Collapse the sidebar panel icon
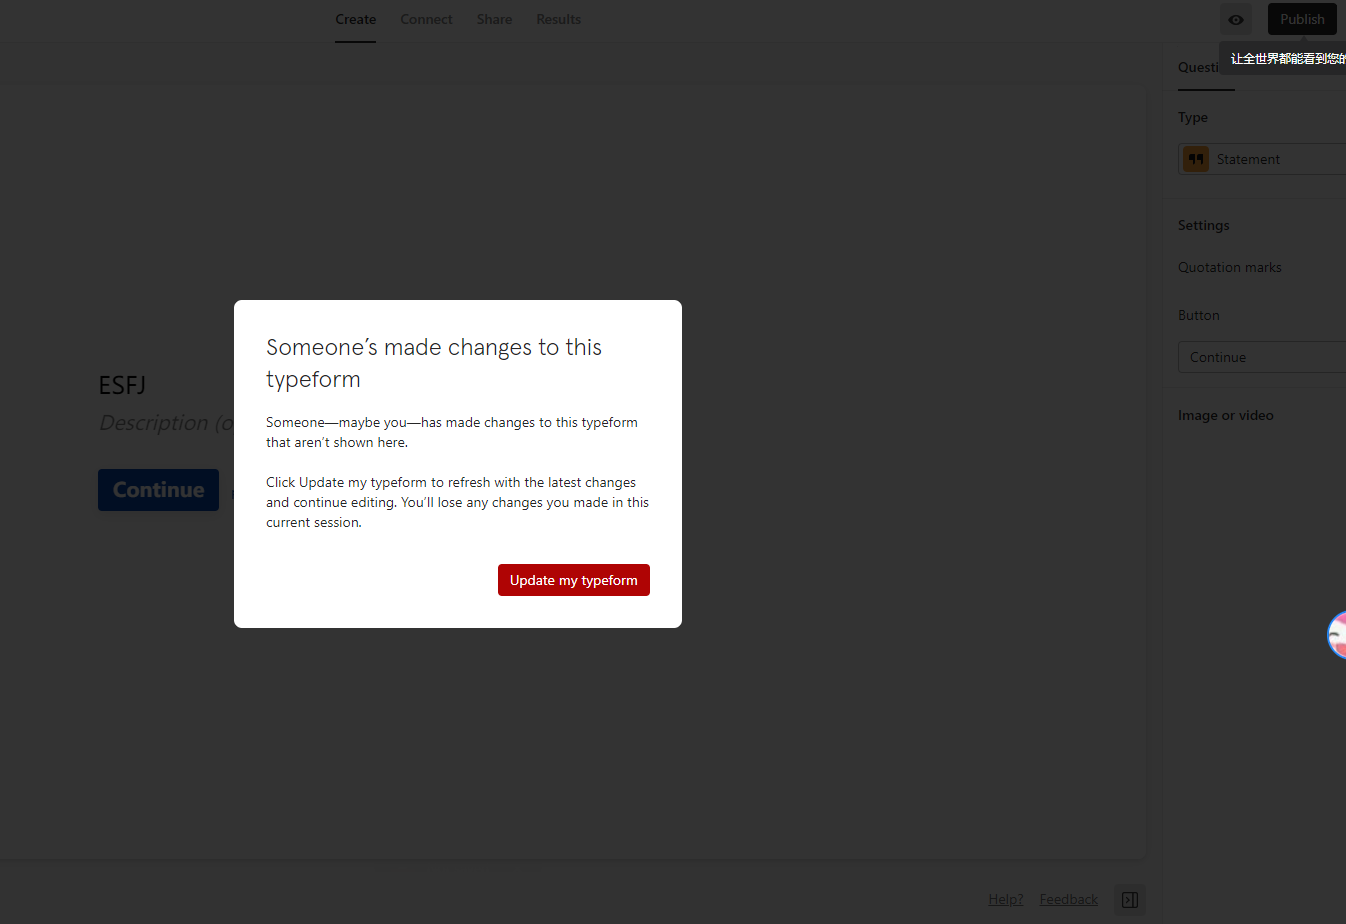The width and height of the screenshot is (1346, 924). (x=1130, y=900)
